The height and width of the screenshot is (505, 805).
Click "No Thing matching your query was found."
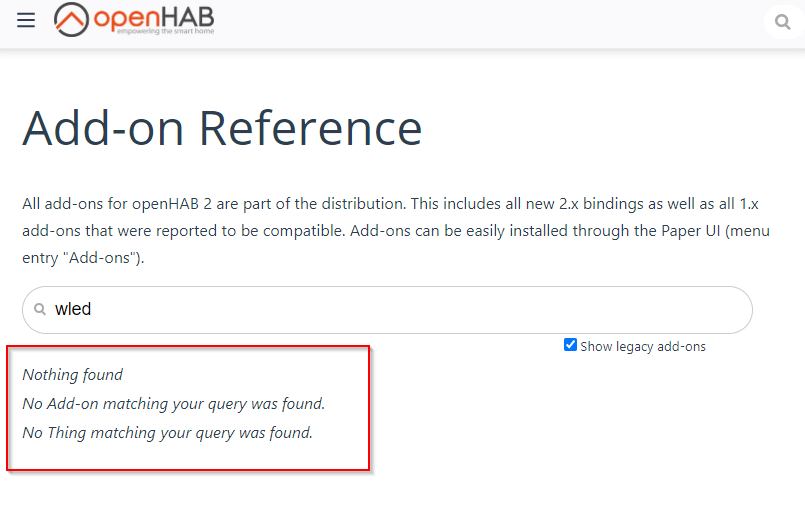(167, 433)
